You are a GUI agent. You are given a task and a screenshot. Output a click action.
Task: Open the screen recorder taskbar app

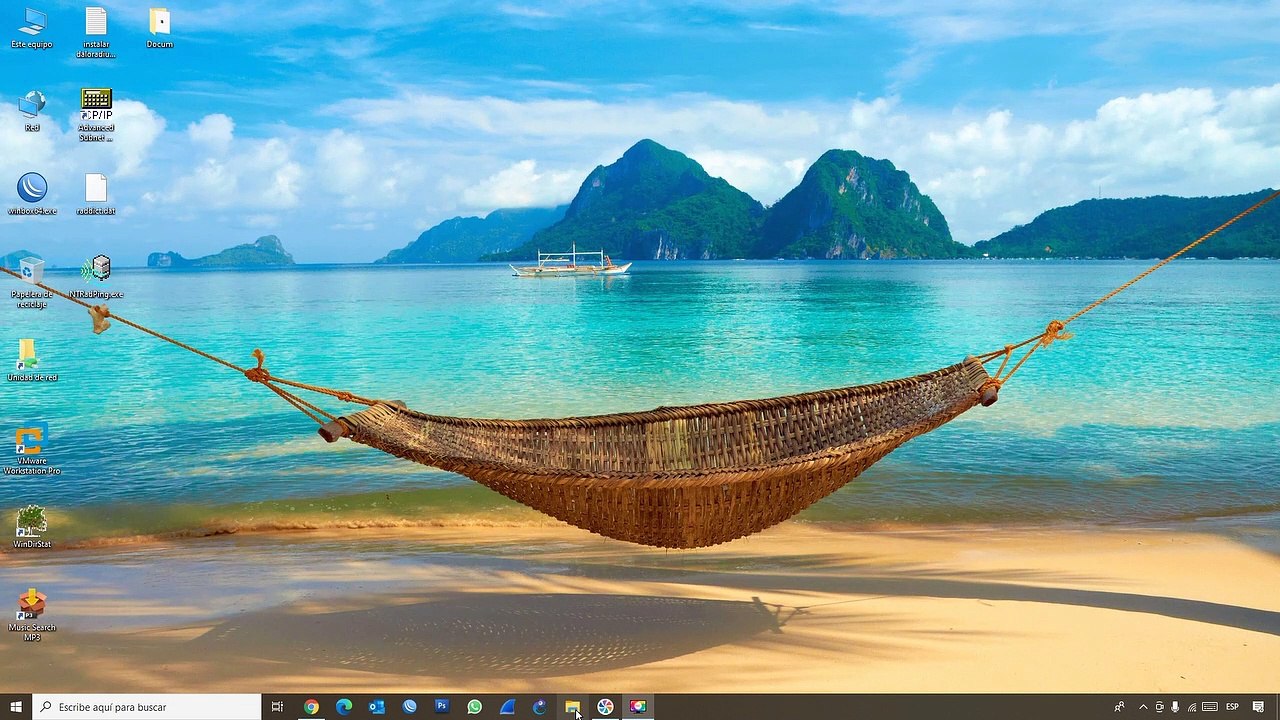coord(638,707)
